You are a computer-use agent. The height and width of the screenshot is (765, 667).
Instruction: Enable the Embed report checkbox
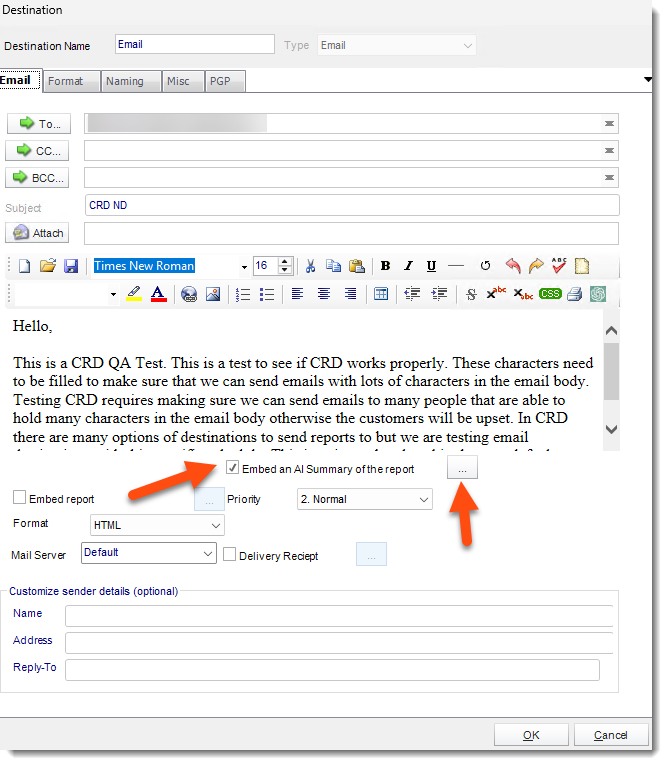tap(20, 498)
